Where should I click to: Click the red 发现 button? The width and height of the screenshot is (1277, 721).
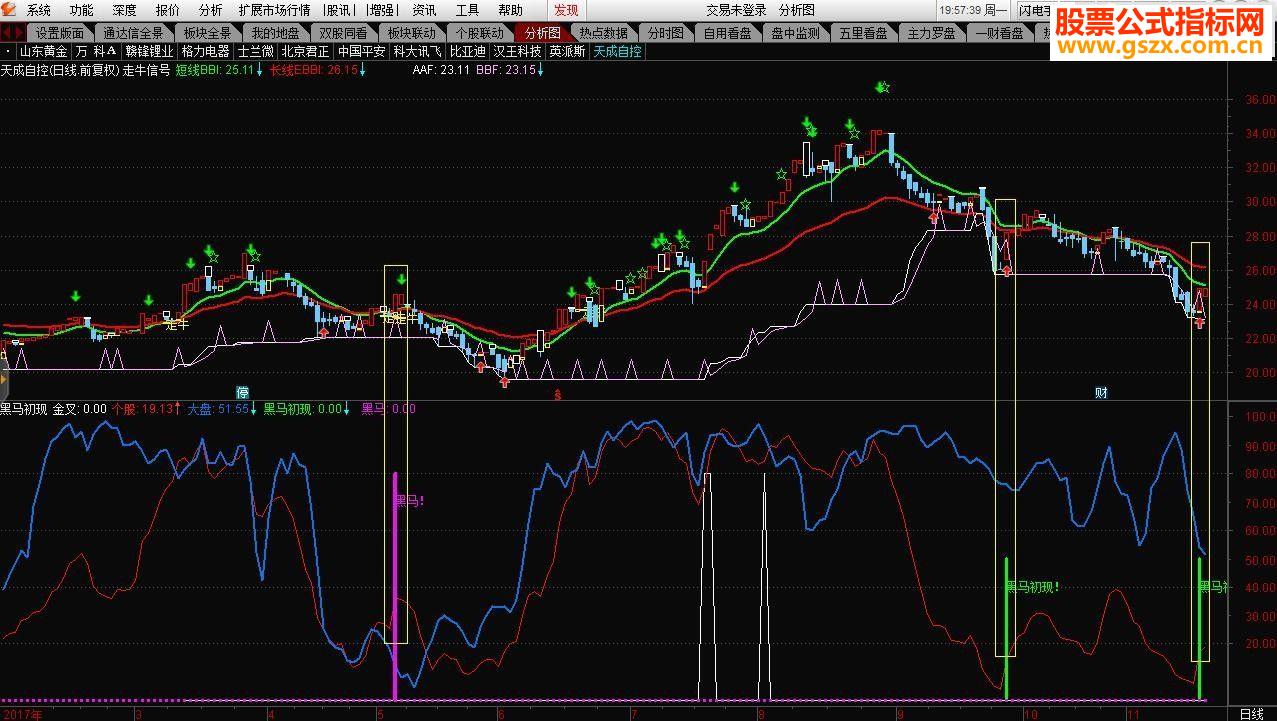(566, 10)
